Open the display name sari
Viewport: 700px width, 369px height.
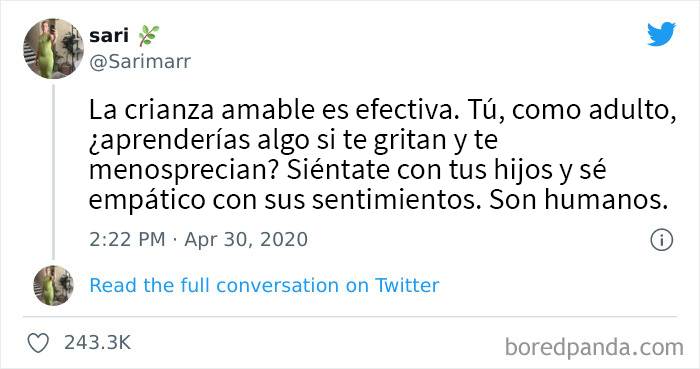coord(109,36)
